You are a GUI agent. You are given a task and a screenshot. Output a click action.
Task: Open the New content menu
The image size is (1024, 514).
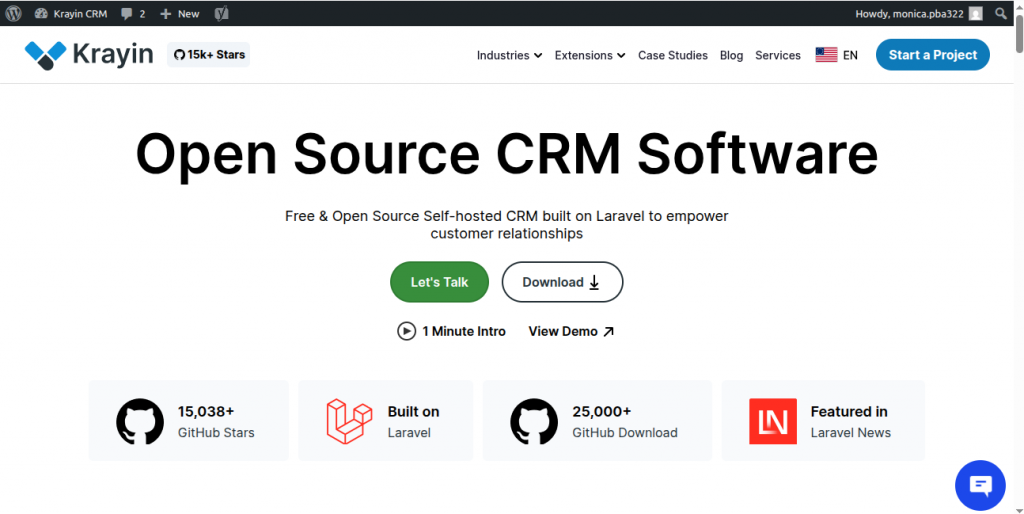tap(180, 14)
